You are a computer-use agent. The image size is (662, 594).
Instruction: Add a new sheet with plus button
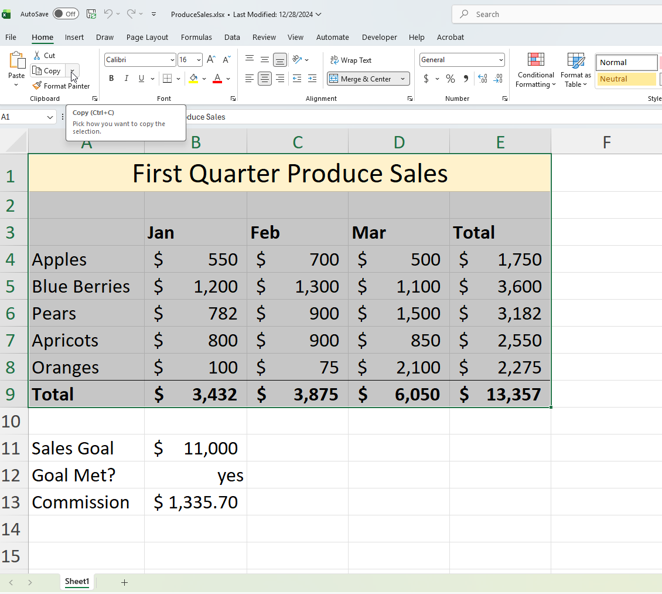click(x=124, y=583)
